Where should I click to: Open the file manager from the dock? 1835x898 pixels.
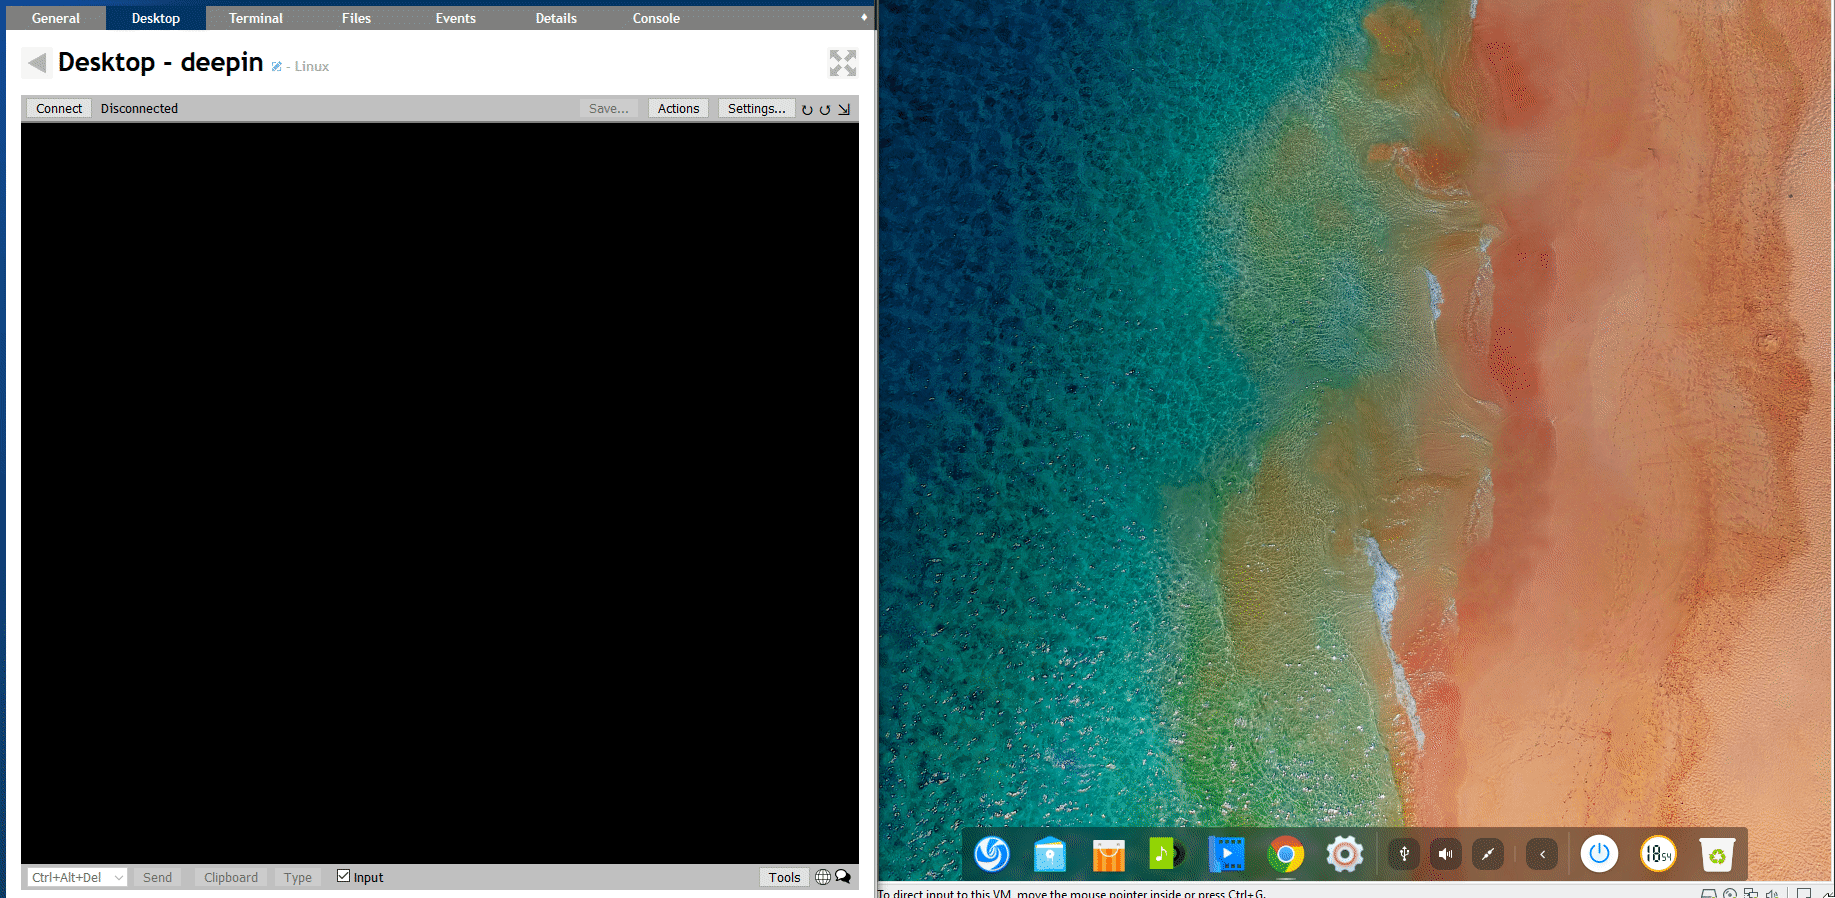coord(1050,855)
